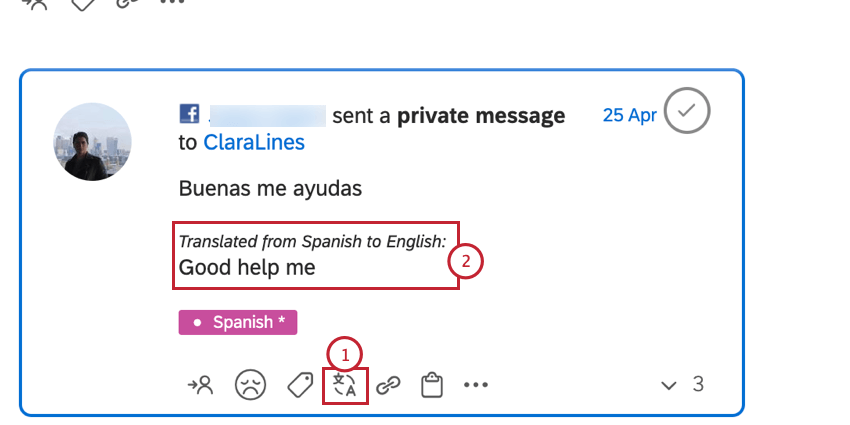The height and width of the screenshot is (425, 850).
Task: Click the Translated from Spanish to English label
Action: click(312, 242)
